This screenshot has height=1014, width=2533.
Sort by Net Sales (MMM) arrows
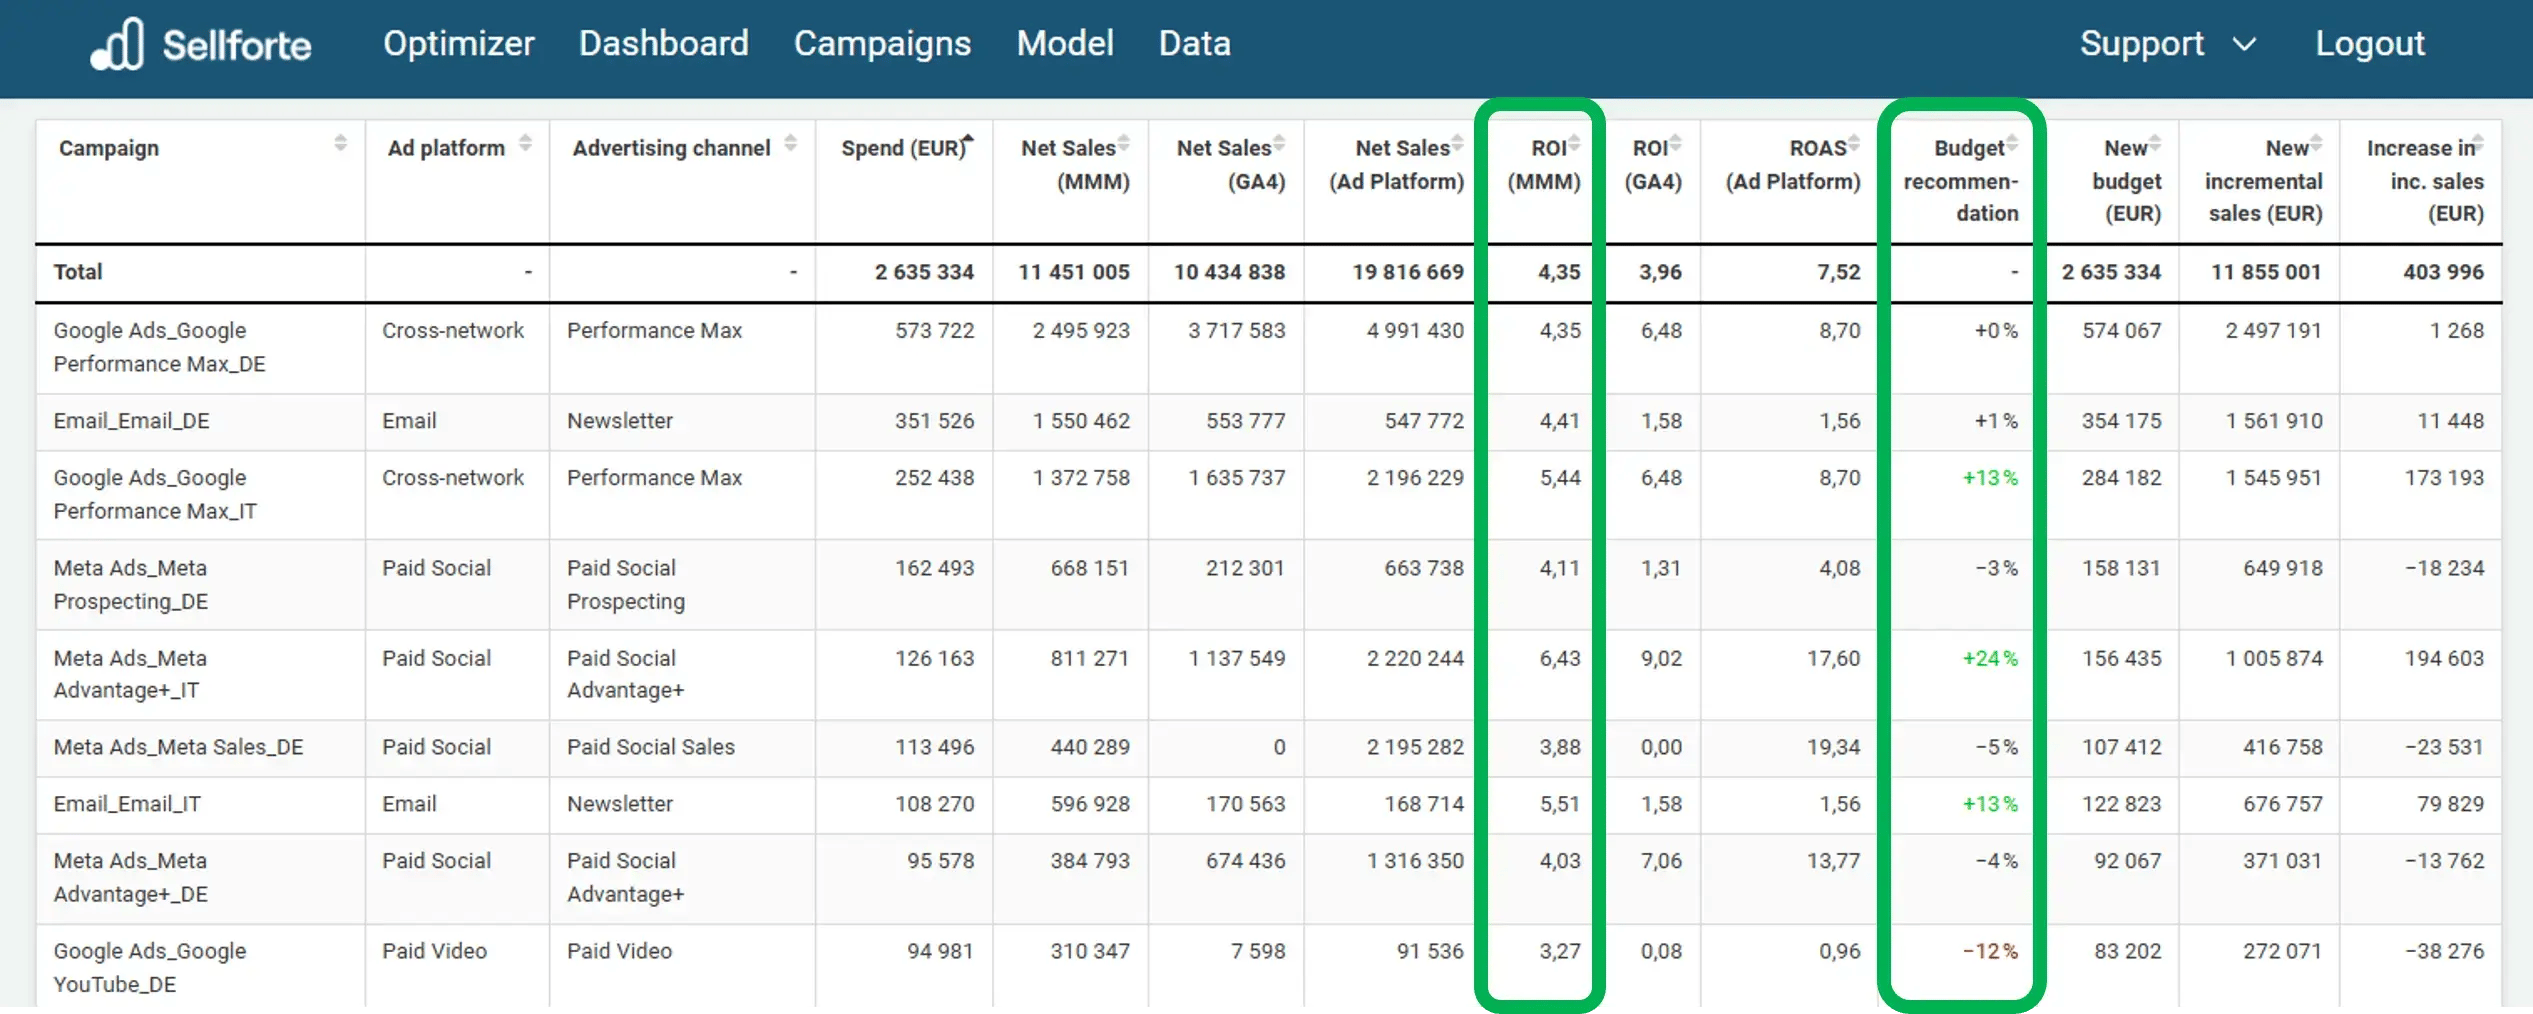pyautogui.click(x=1124, y=142)
